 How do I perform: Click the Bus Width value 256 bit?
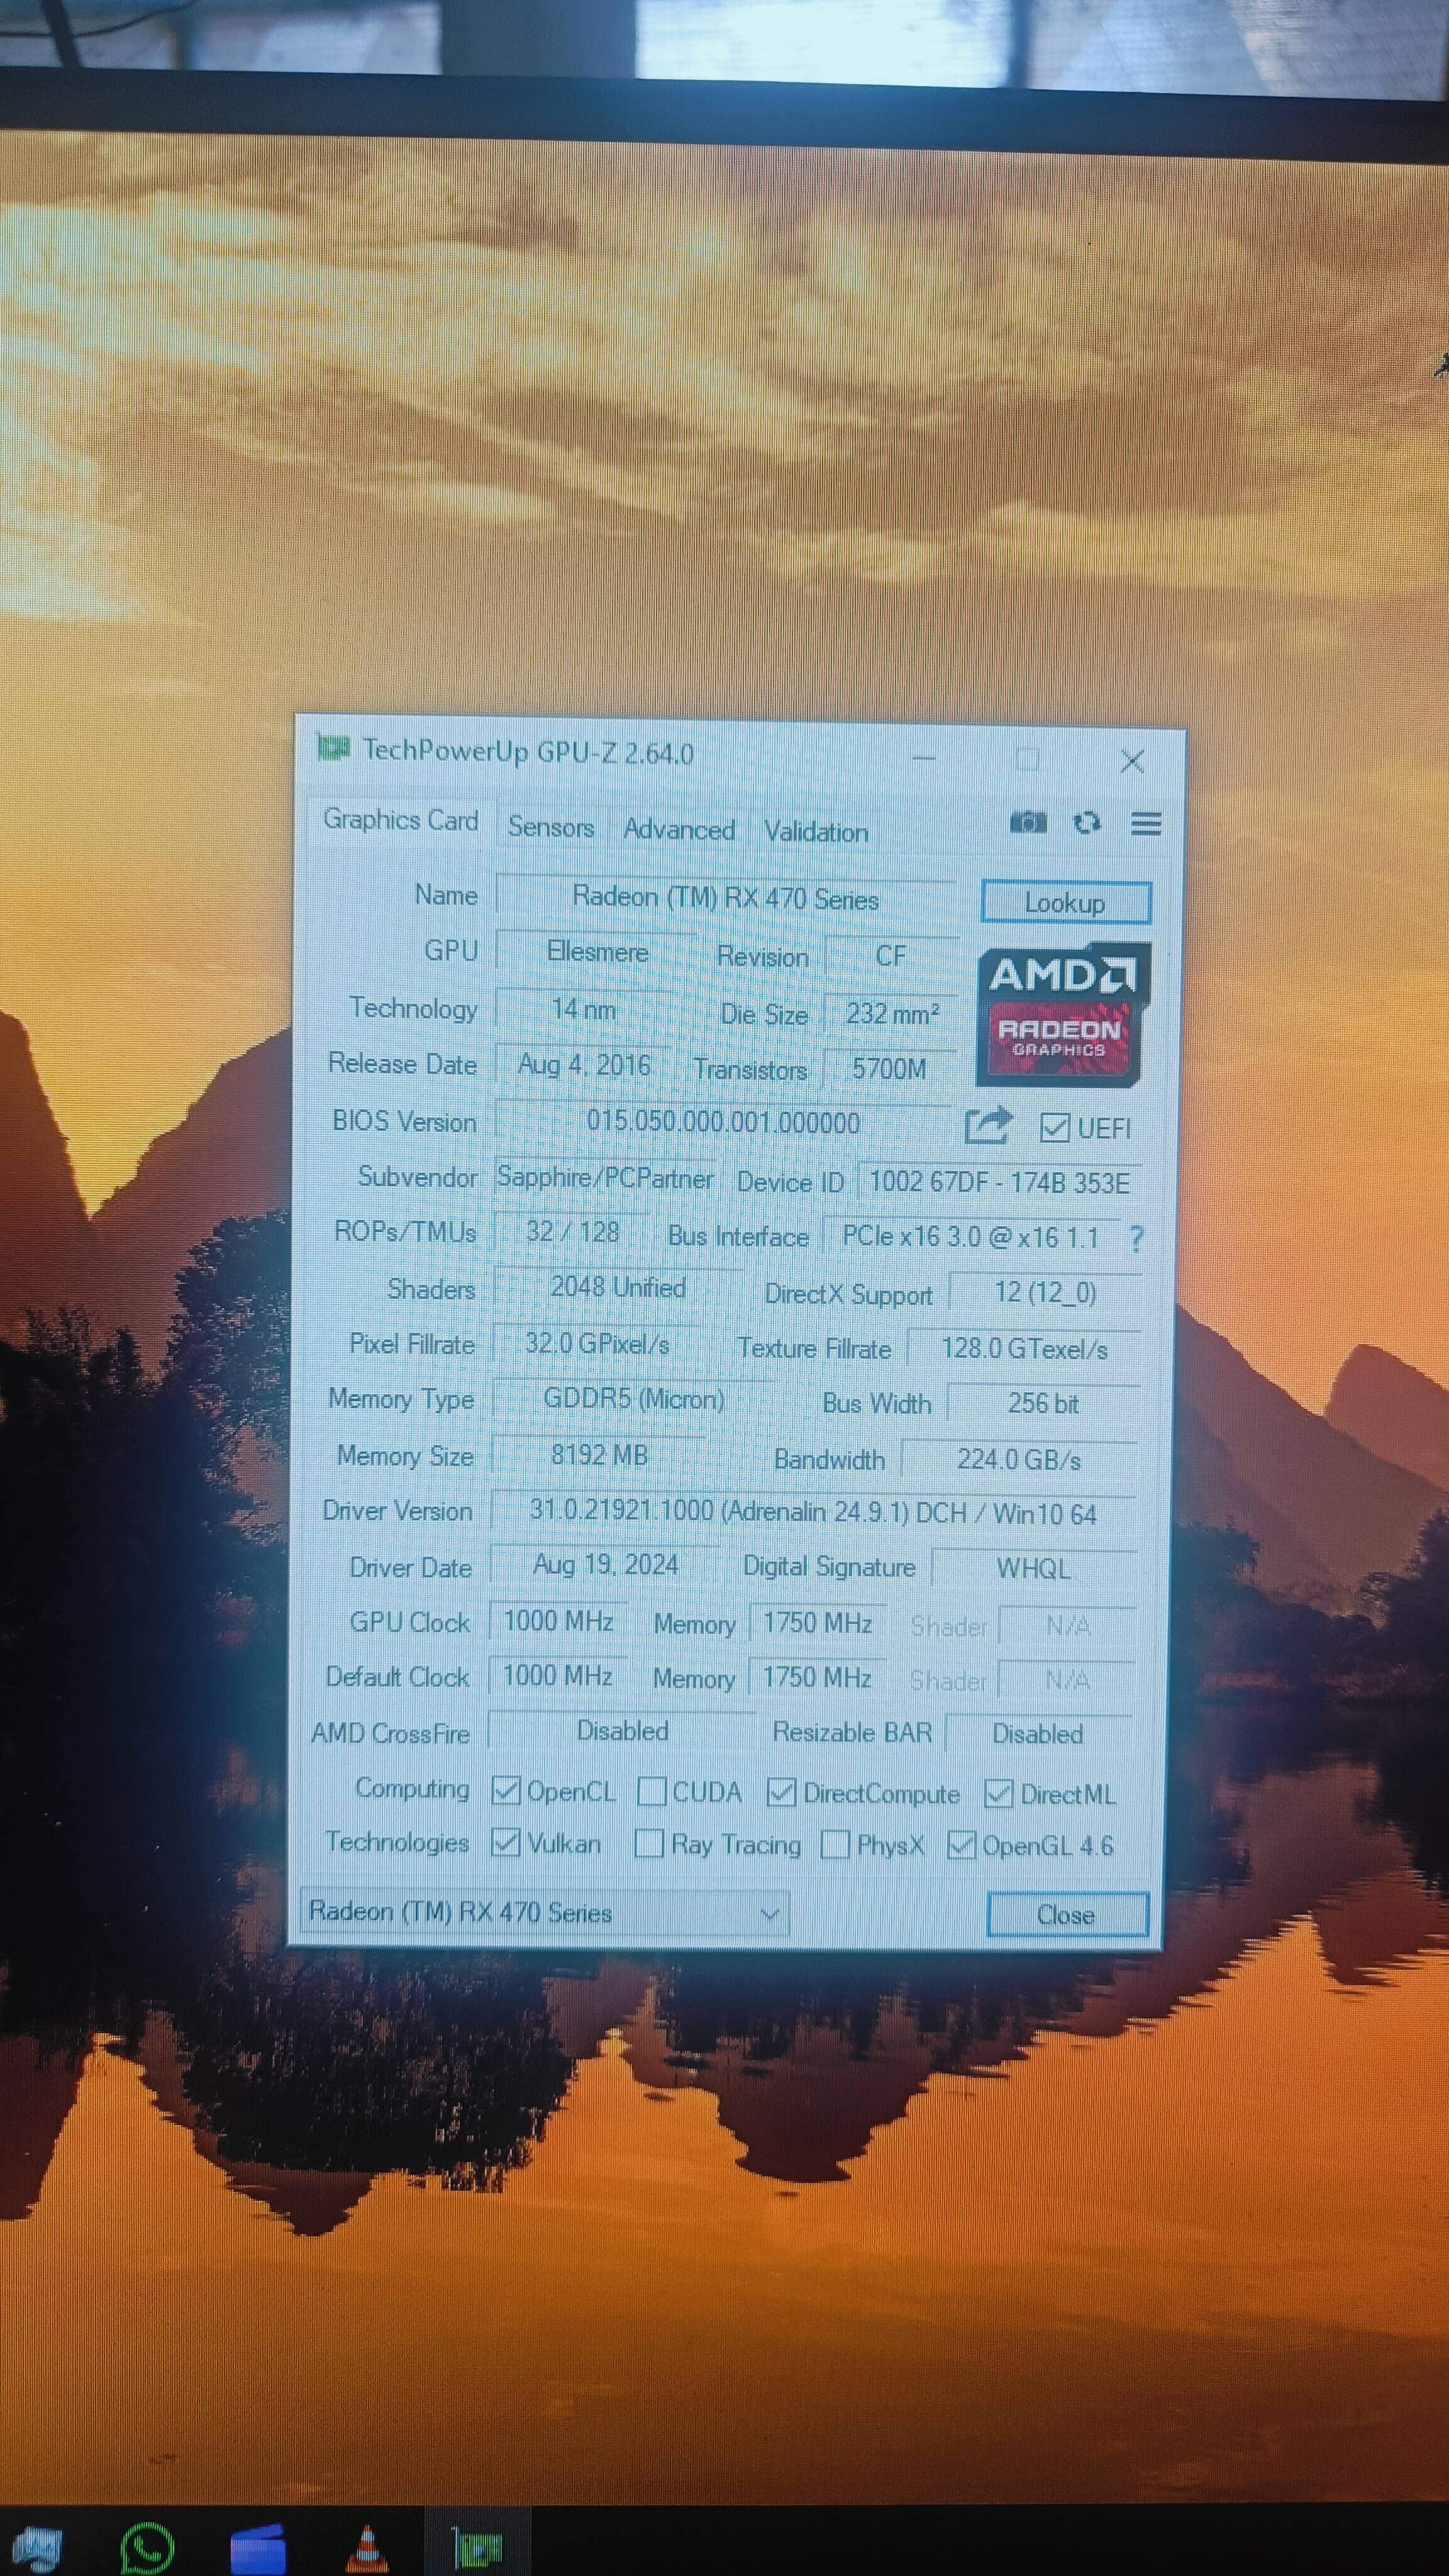point(1043,1404)
